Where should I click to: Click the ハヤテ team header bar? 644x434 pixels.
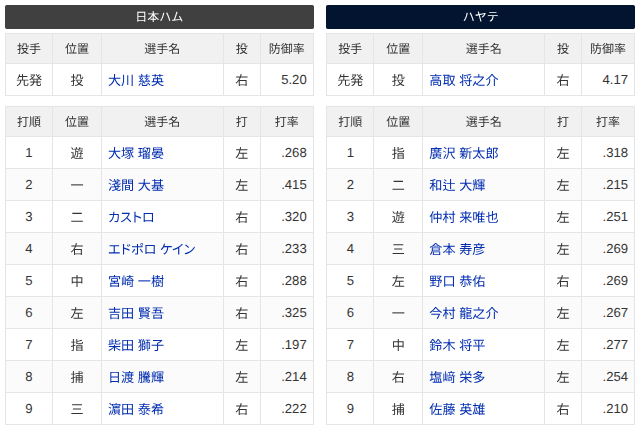(x=481, y=17)
